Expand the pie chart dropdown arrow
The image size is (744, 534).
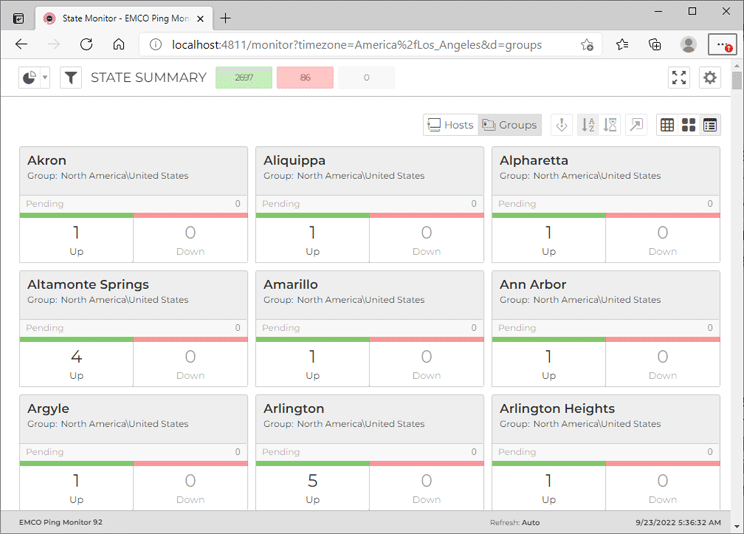[x=45, y=78]
